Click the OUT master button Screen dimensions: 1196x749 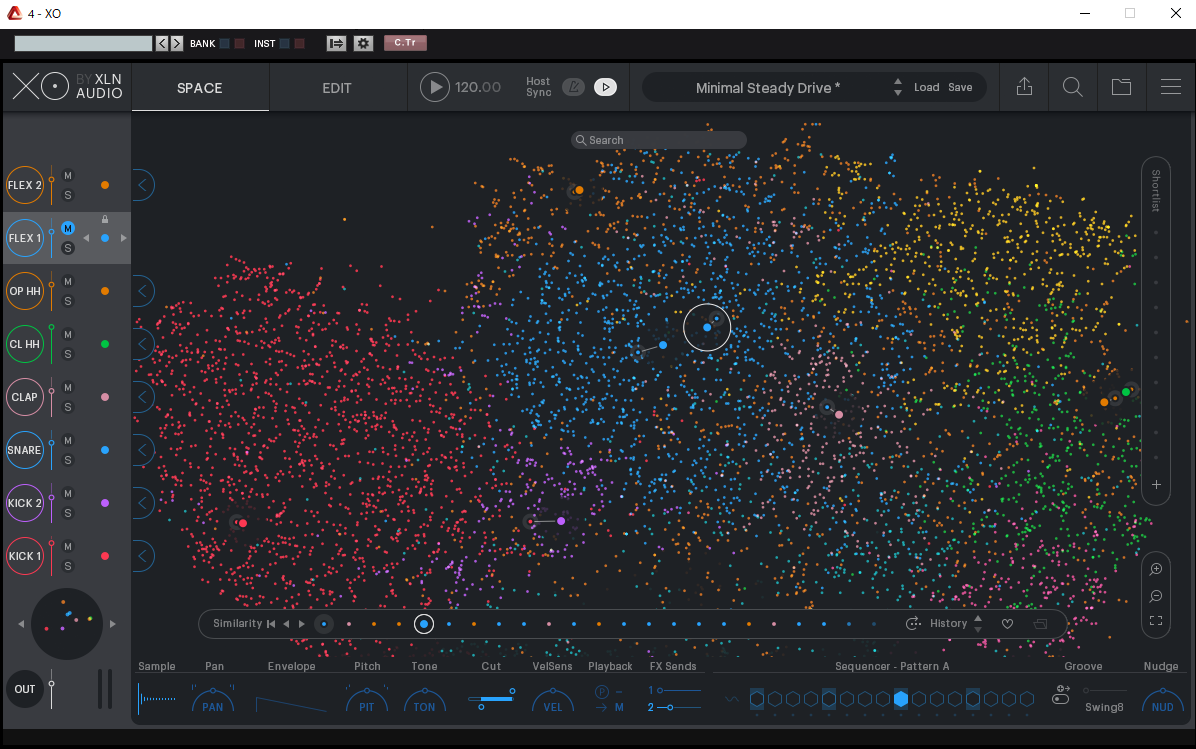tap(25, 689)
